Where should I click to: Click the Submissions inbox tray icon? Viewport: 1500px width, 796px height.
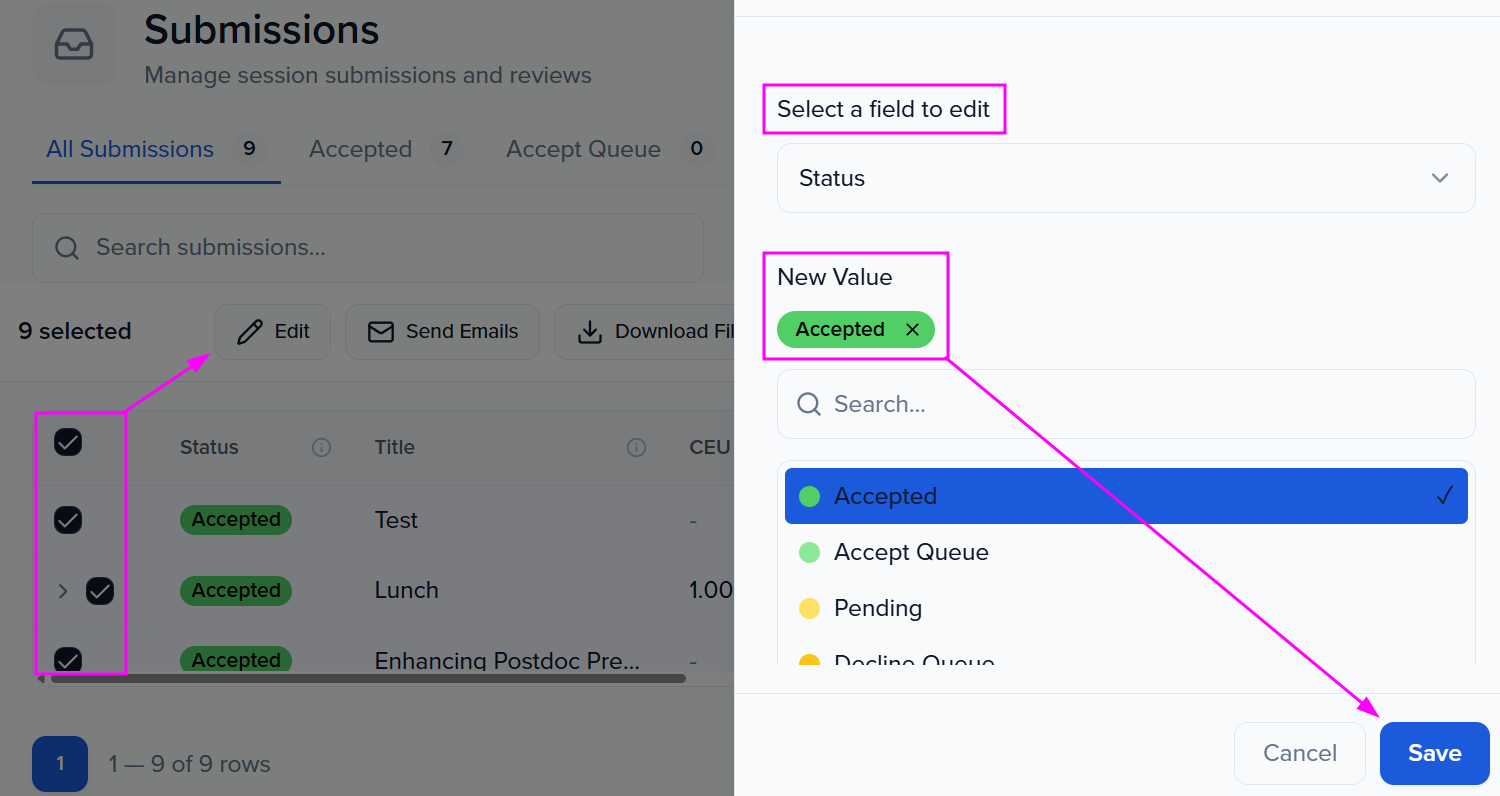(x=74, y=45)
